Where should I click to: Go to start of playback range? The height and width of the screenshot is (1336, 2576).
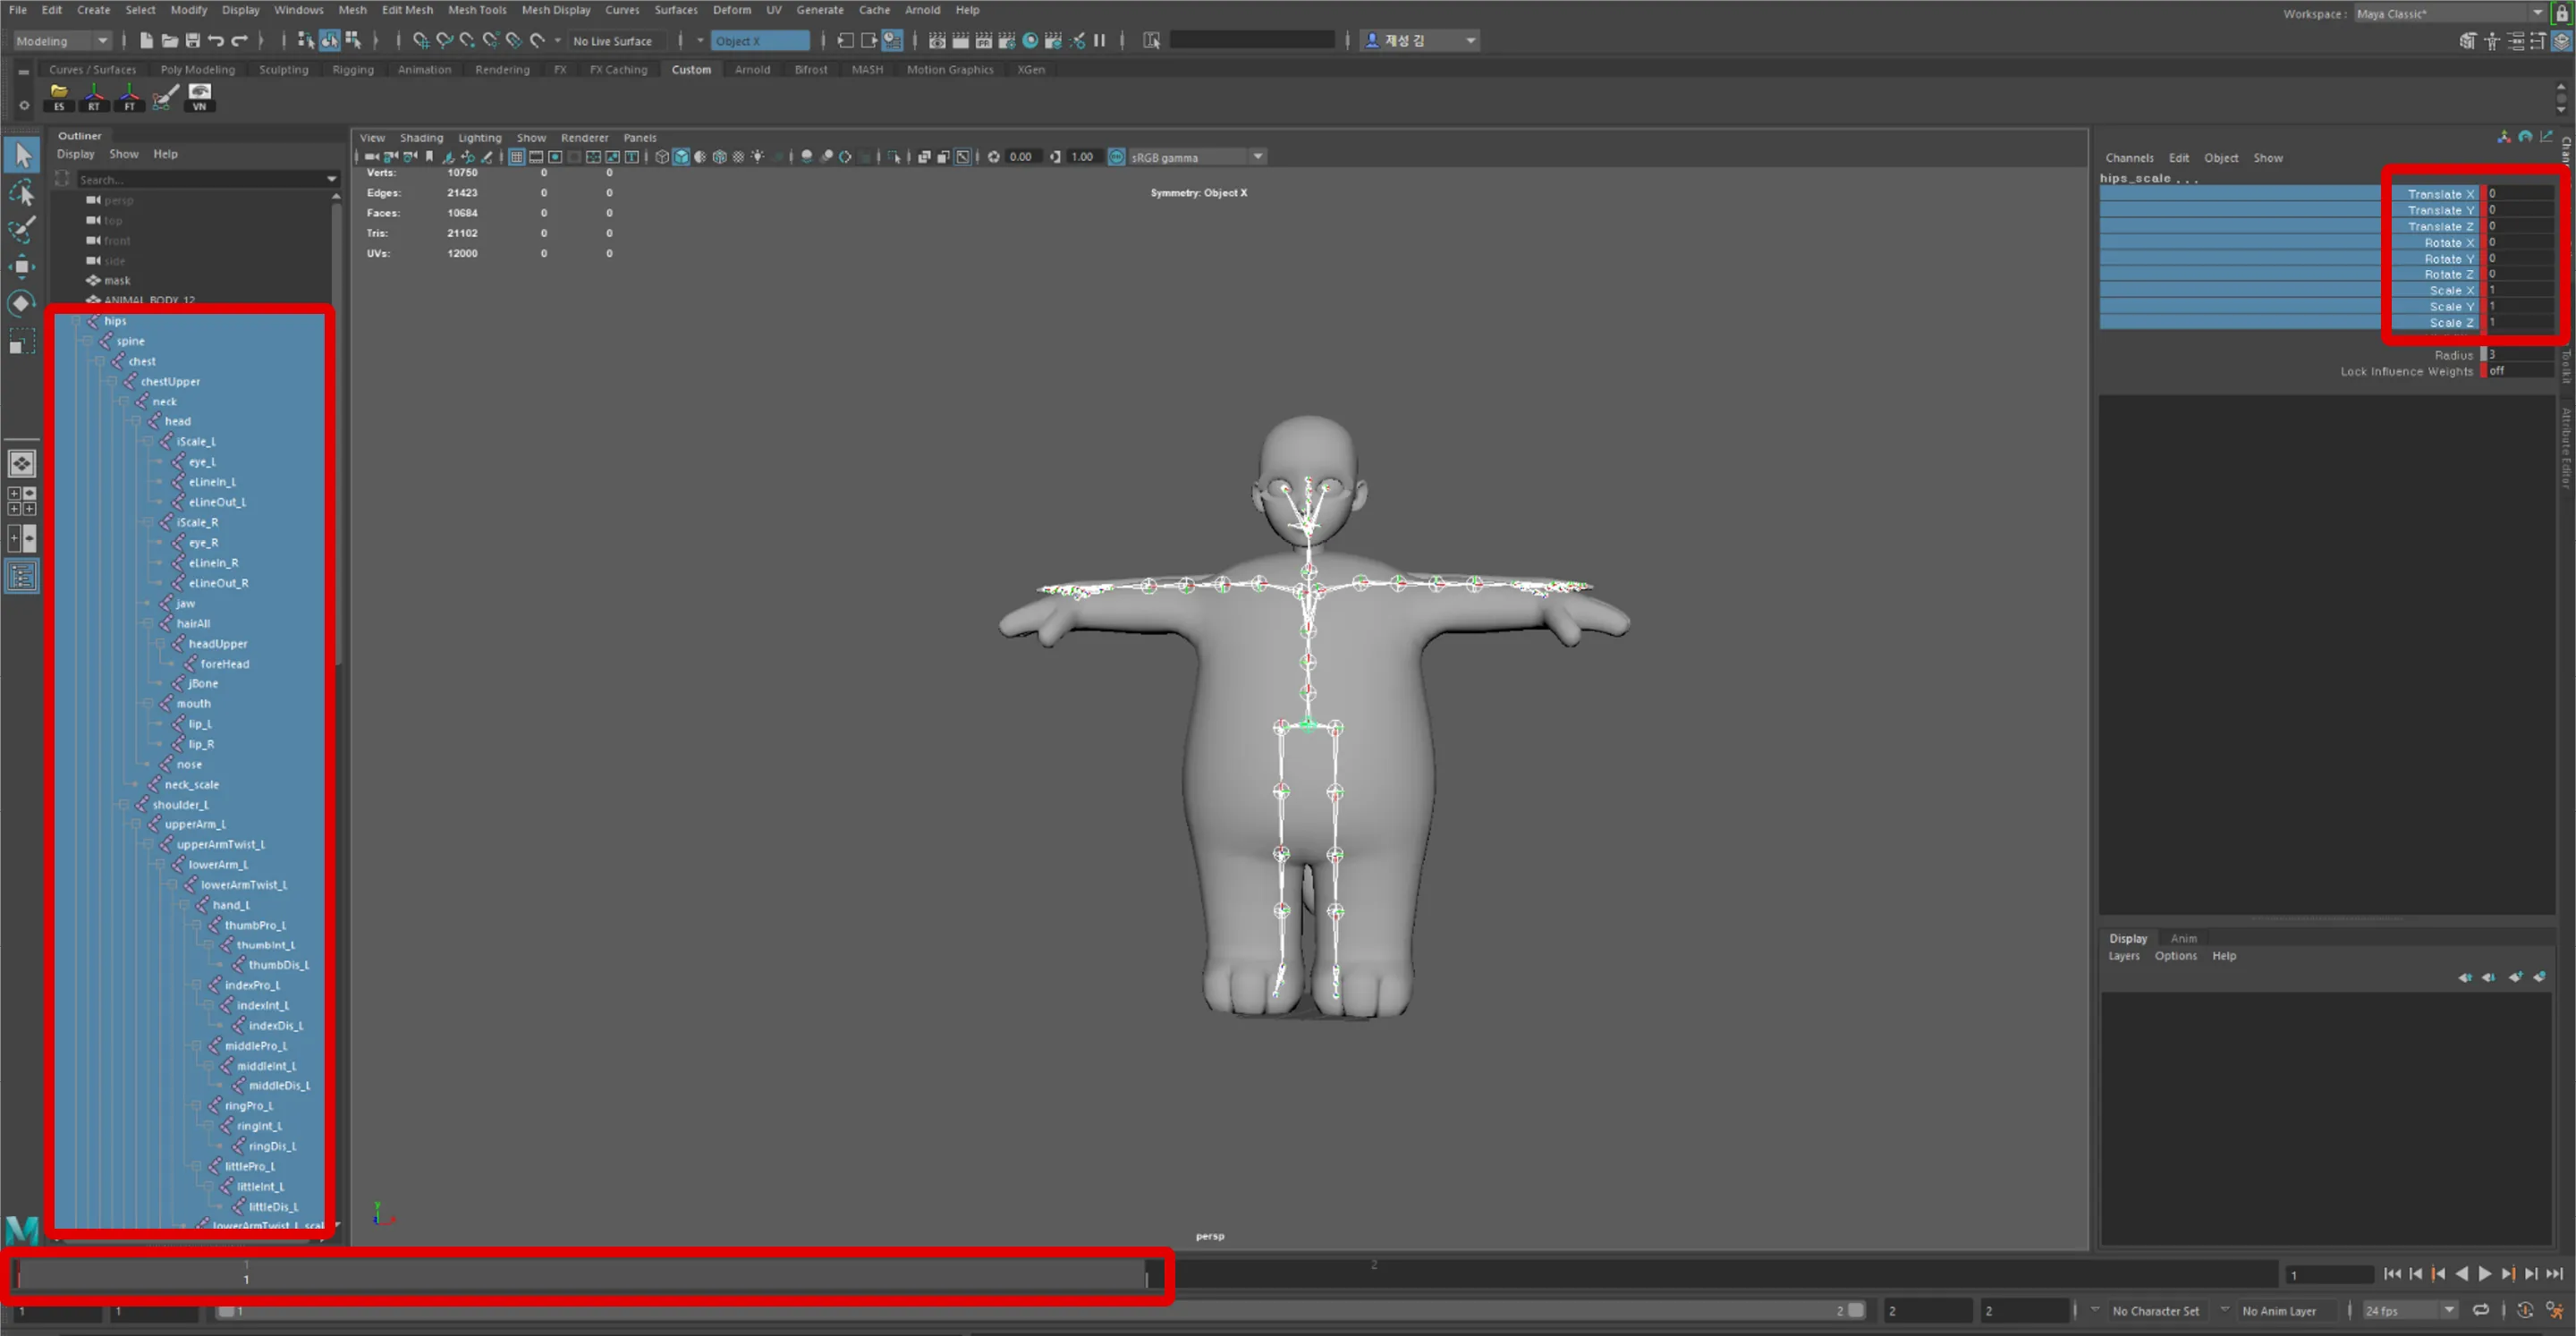pyautogui.click(x=2392, y=1273)
